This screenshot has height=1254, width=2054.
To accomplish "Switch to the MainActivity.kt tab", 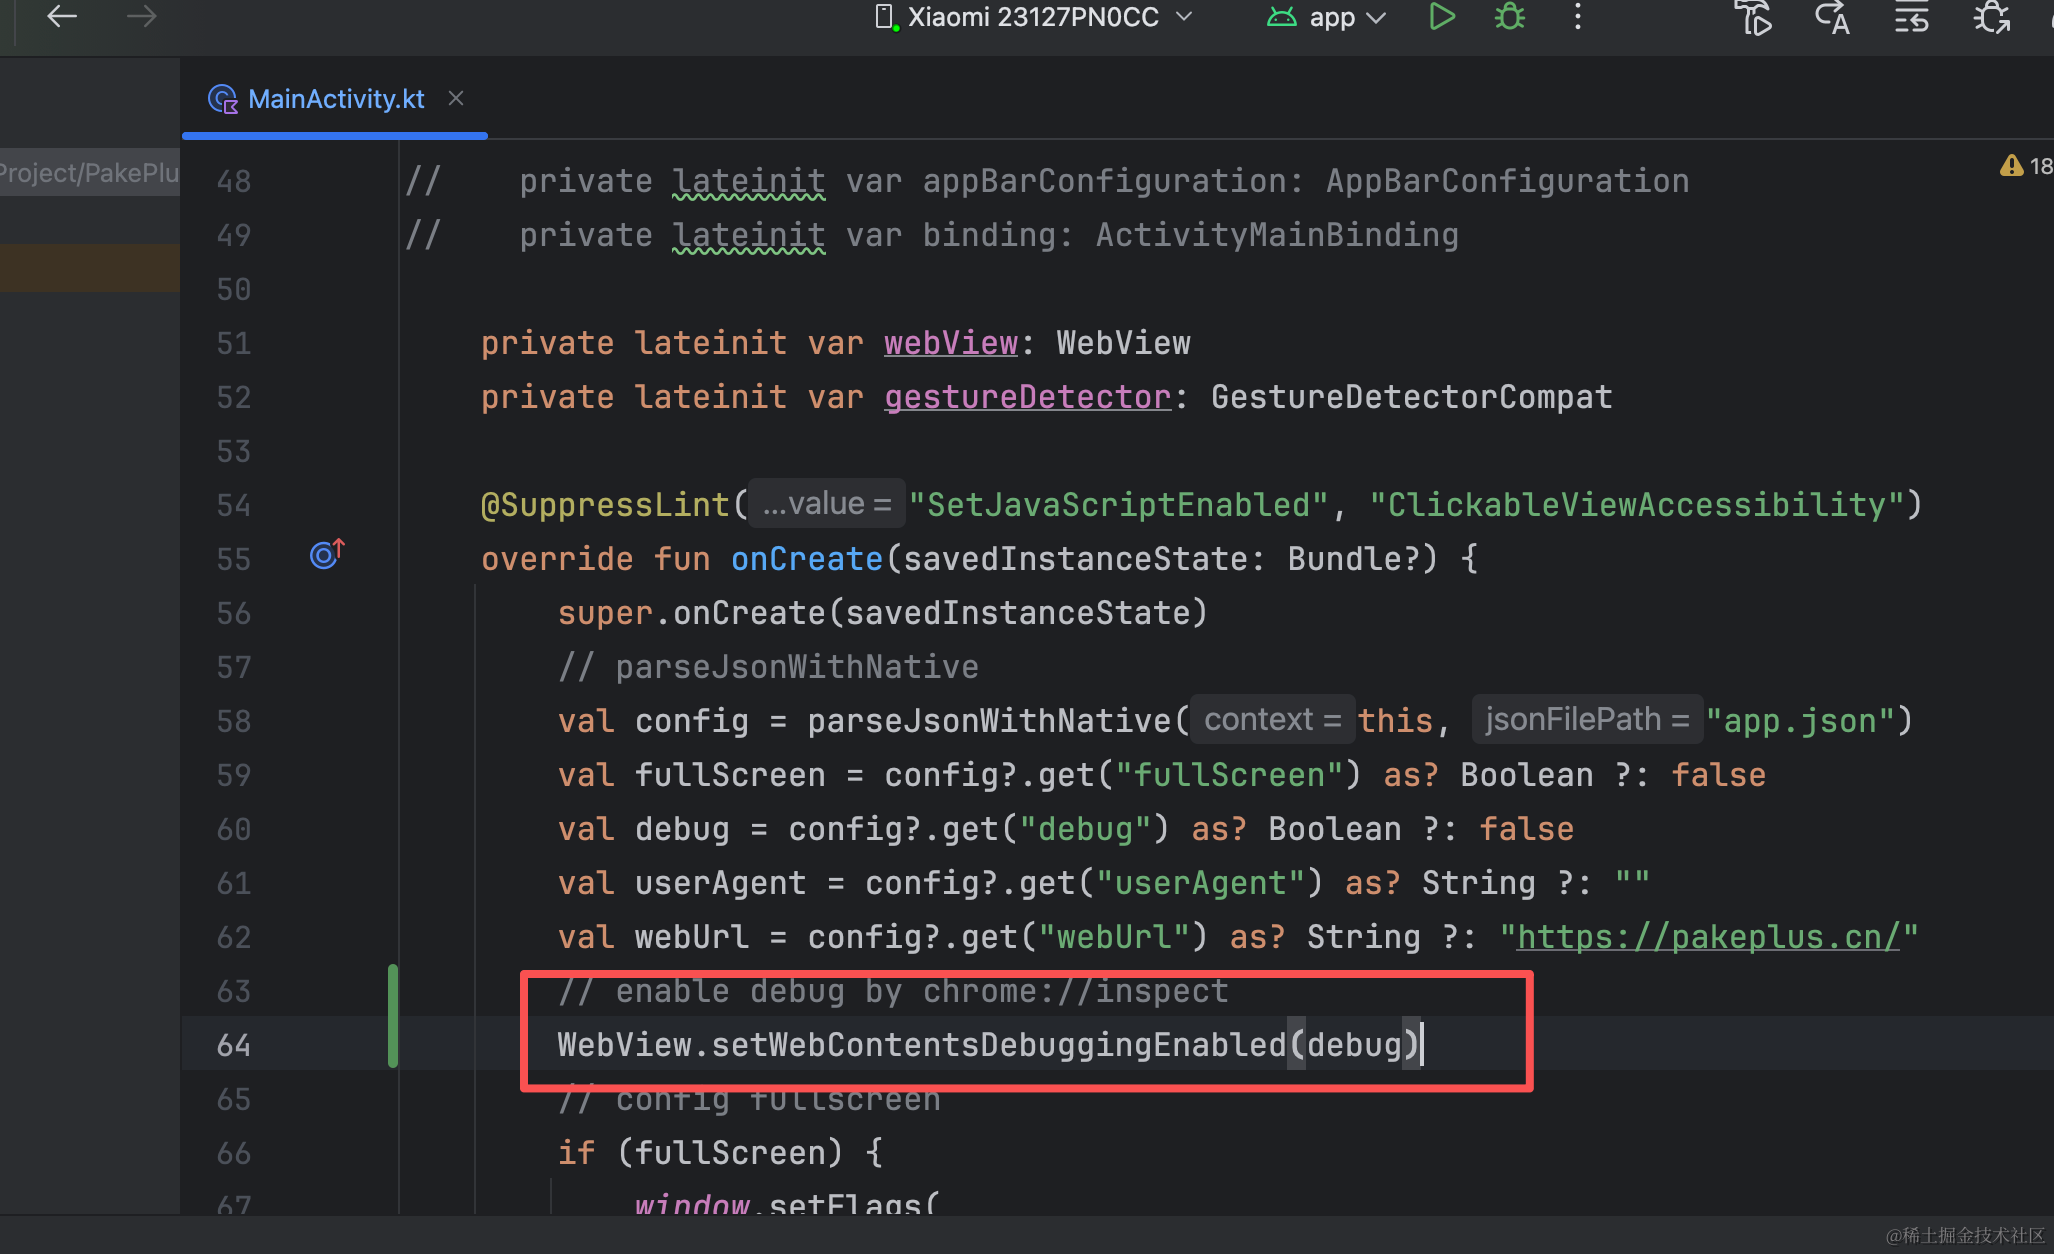I will [x=335, y=99].
